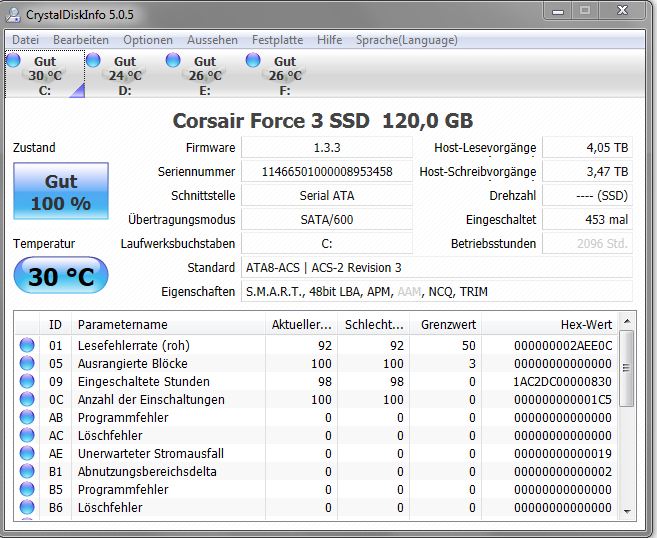This screenshot has height=538, width=657.
Task: Open the Festplatte menu
Action: [x=277, y=40]
